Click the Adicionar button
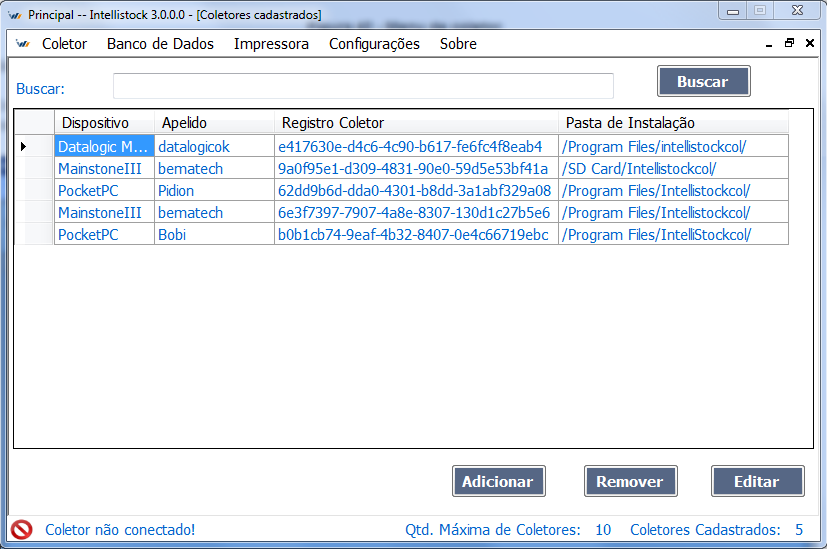Image resolution: width=827 pixels, height=549 pixels. tap(498, 481)
